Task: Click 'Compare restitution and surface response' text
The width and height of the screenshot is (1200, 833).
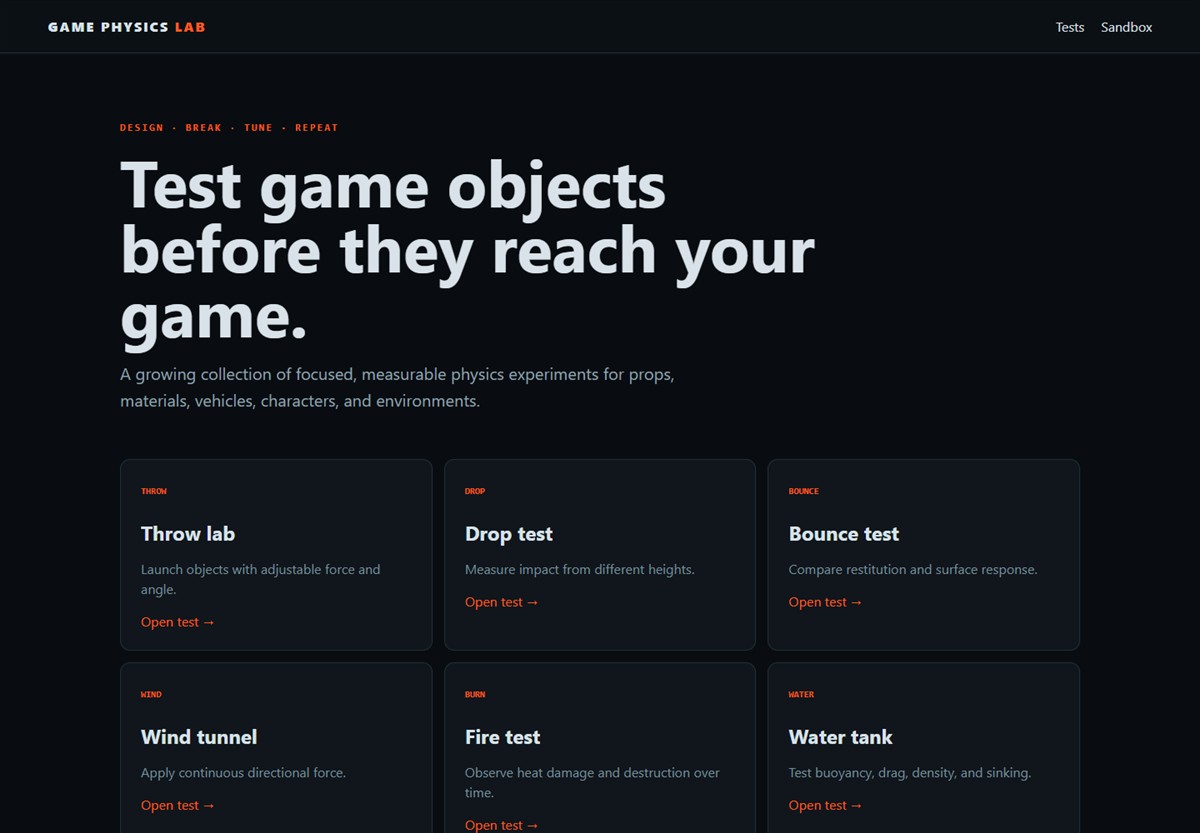Action: click(913, 569)
